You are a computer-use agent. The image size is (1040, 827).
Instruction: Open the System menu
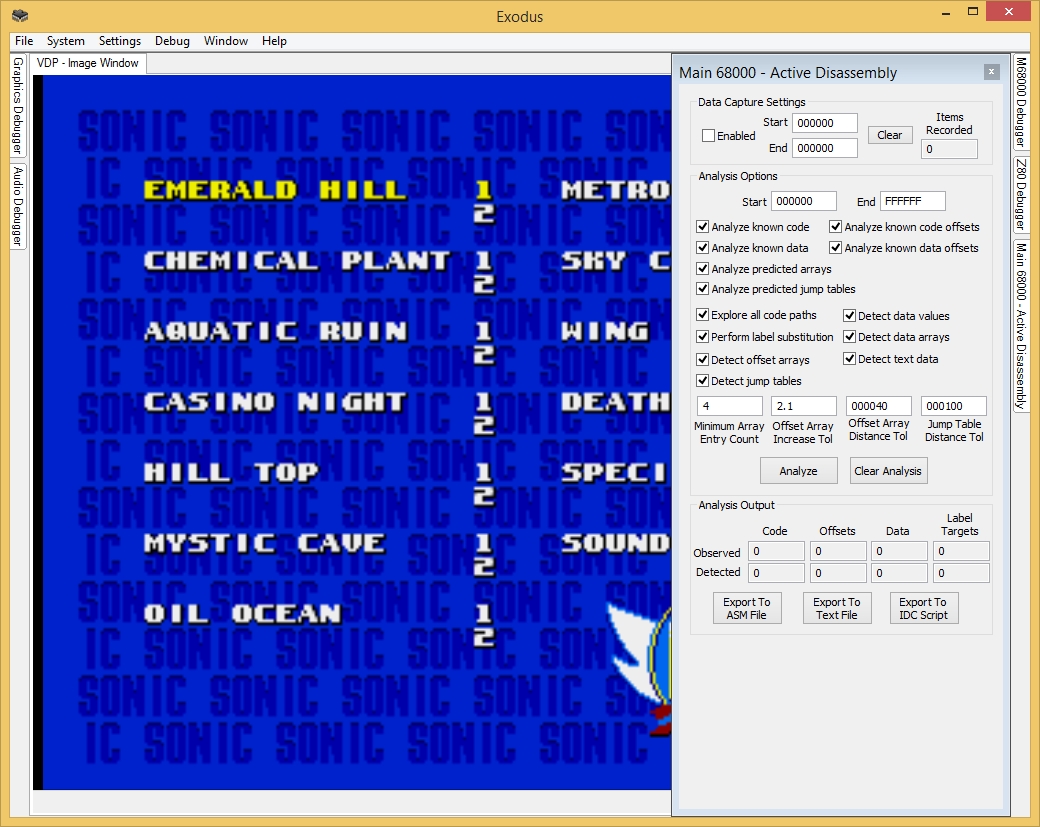[66, 41]
